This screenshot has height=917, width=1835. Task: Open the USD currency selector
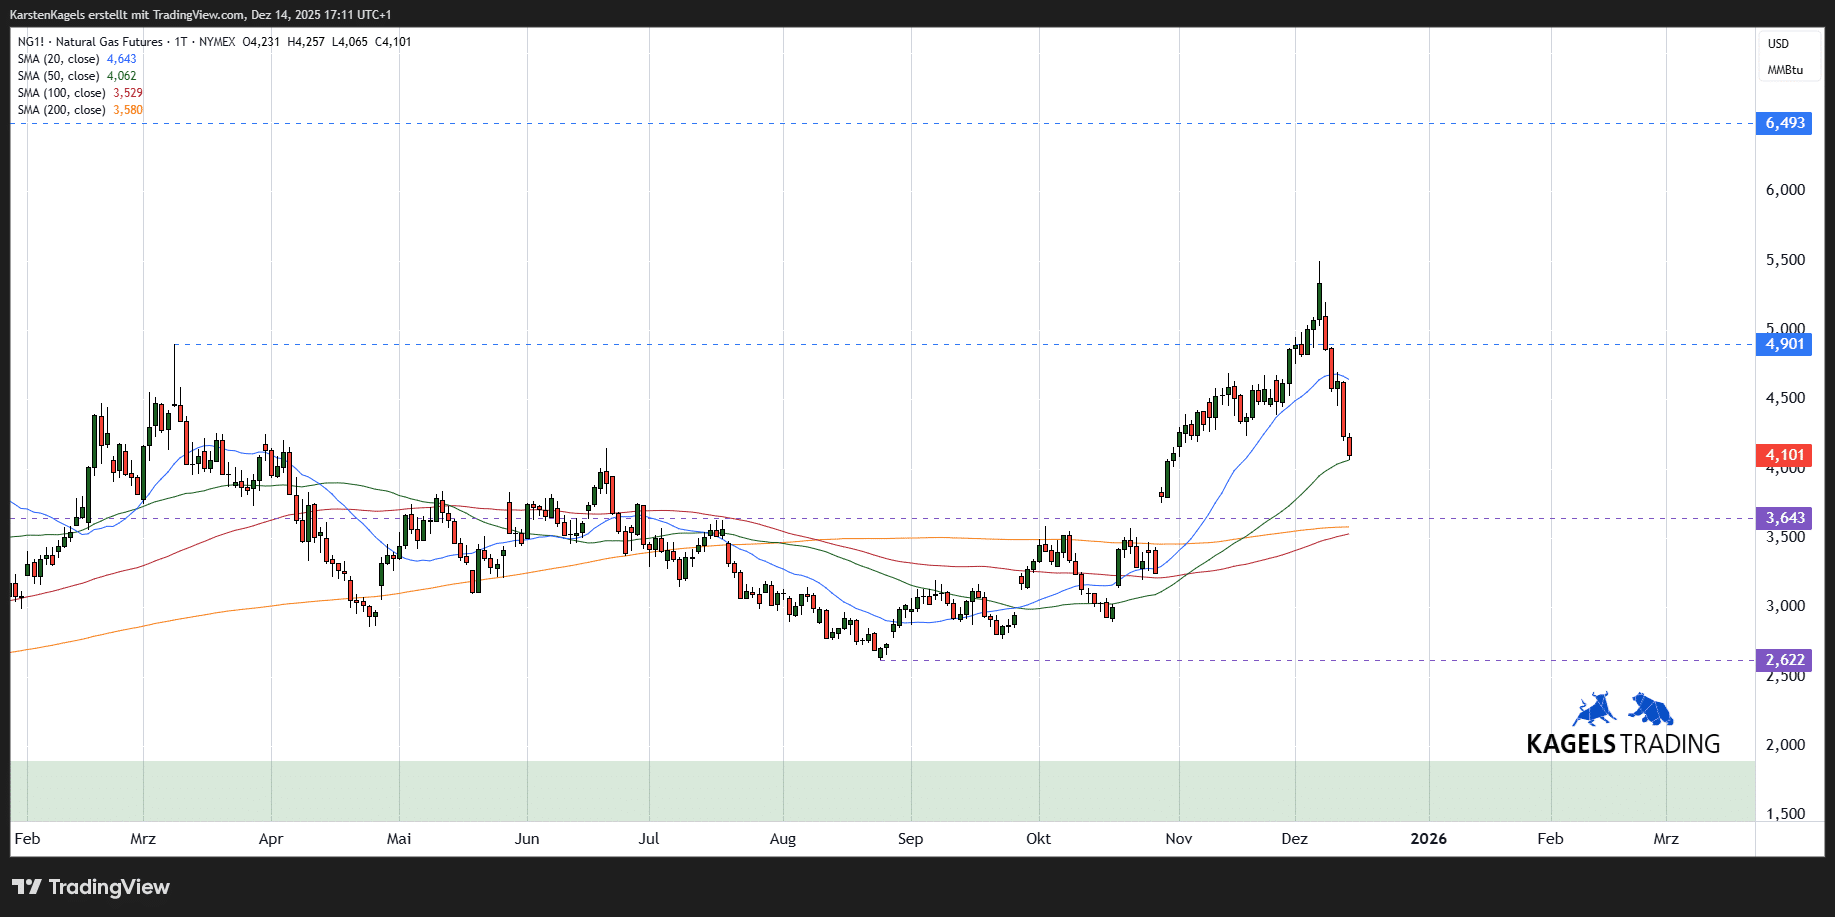click(x=1778, y=44)
